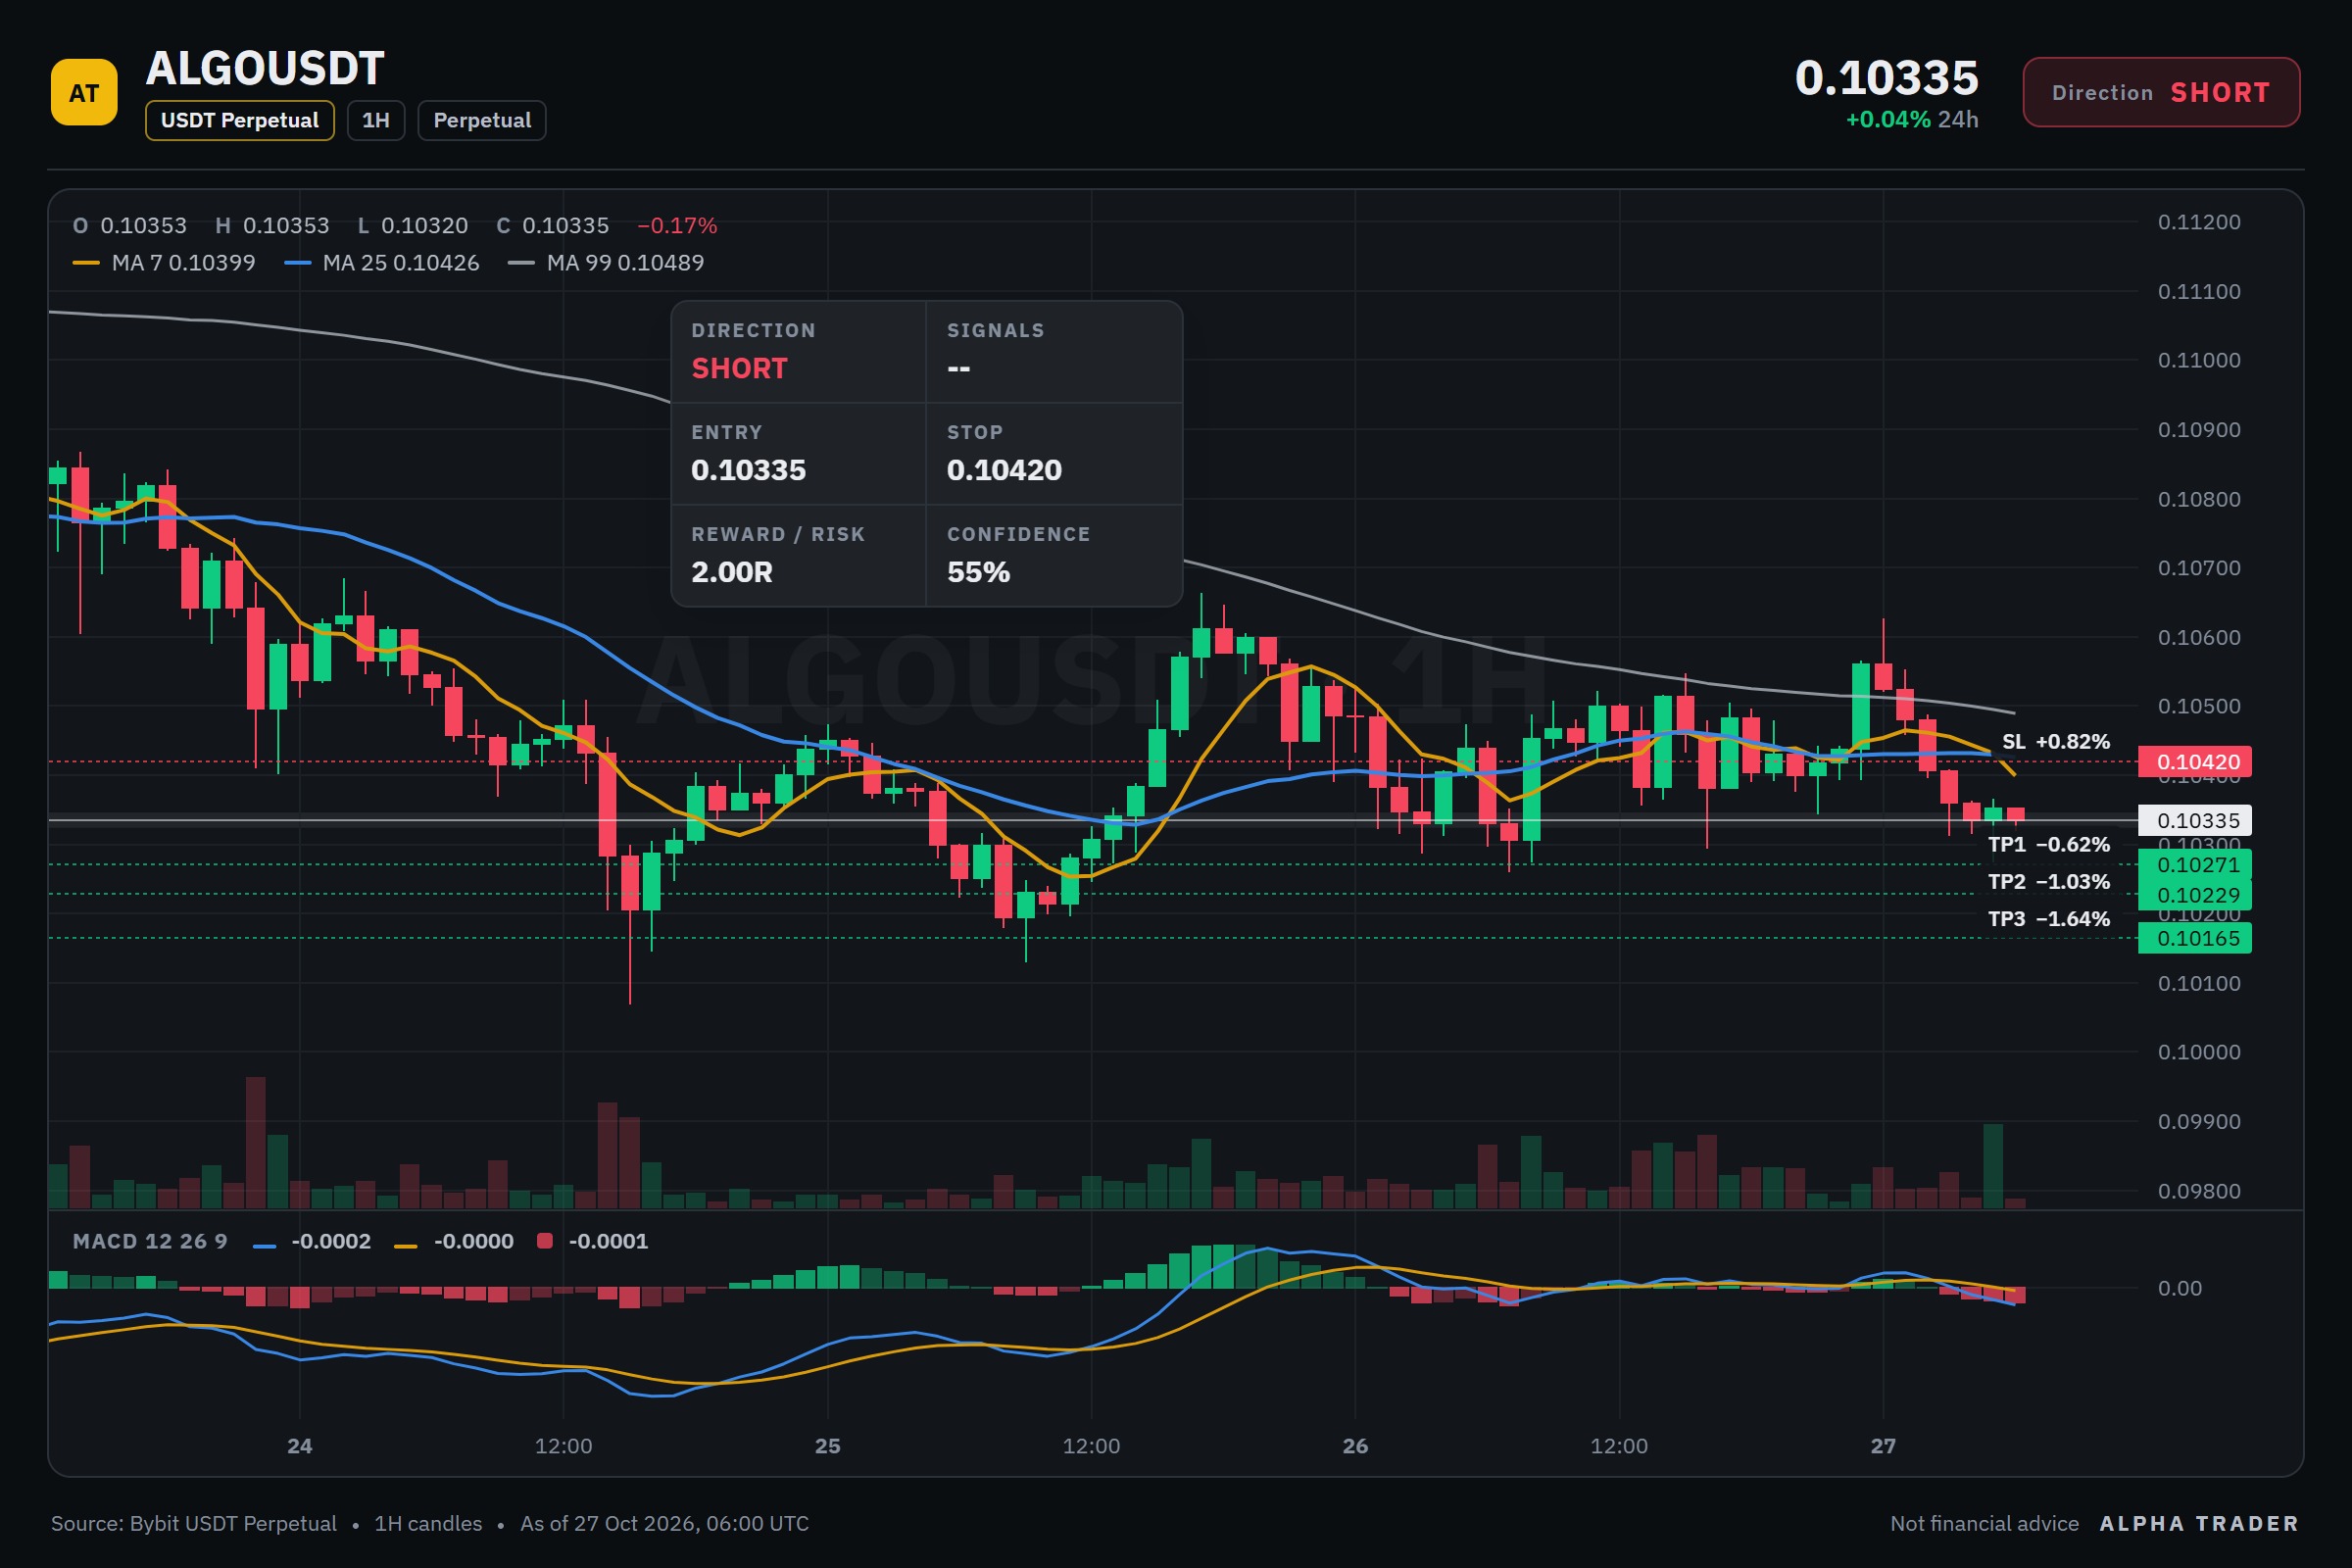Click the green 0.10229 TP2 price tag
This screenshot has width=2352, height=1568.
[x=2194, y=895]
